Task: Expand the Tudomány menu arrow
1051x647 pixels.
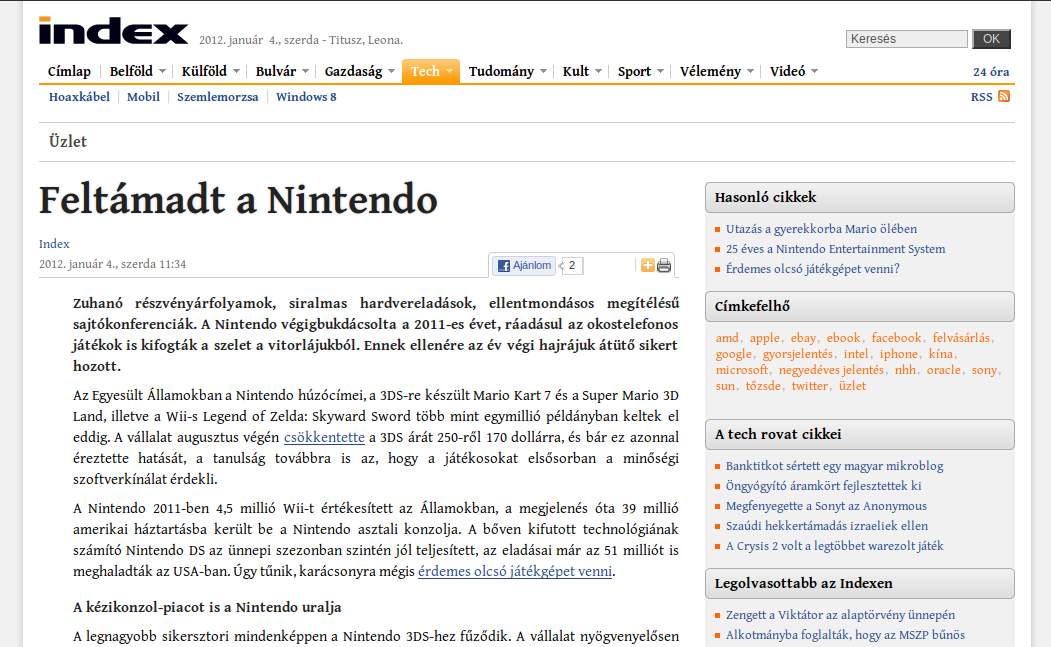Action: 544,71
